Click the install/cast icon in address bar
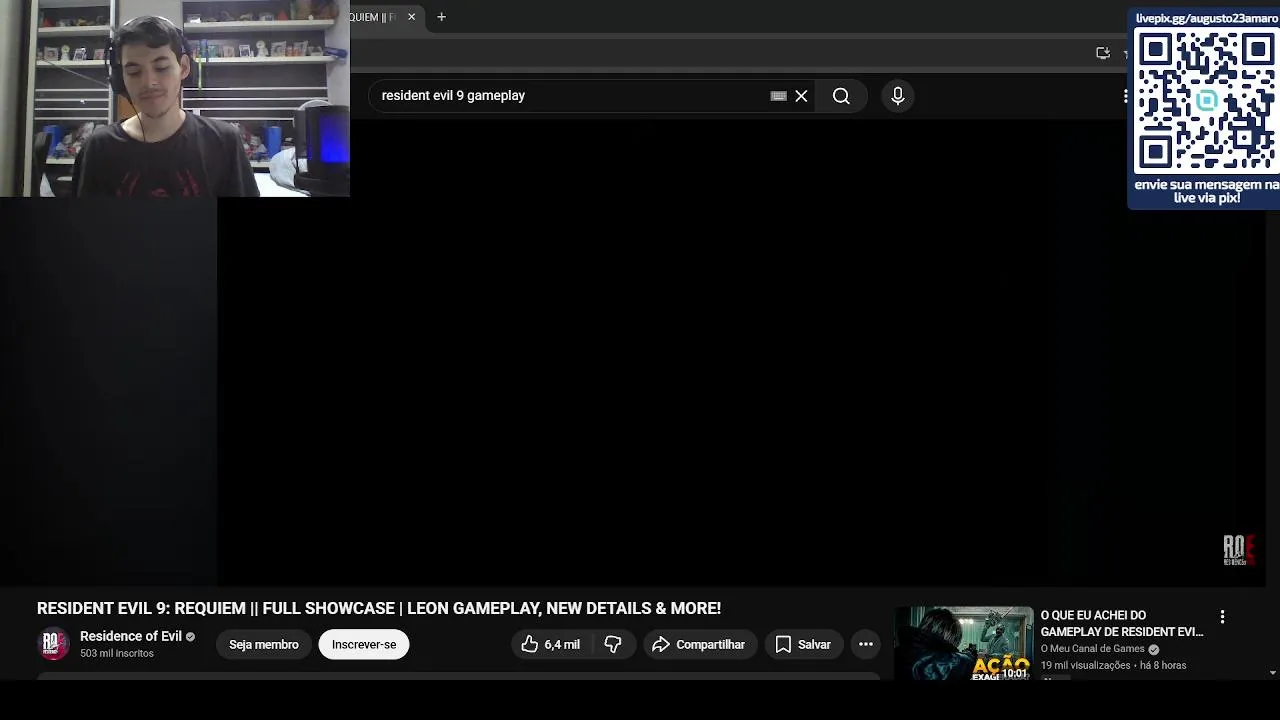This screenshot has height=720, width=1280. 1103,53
